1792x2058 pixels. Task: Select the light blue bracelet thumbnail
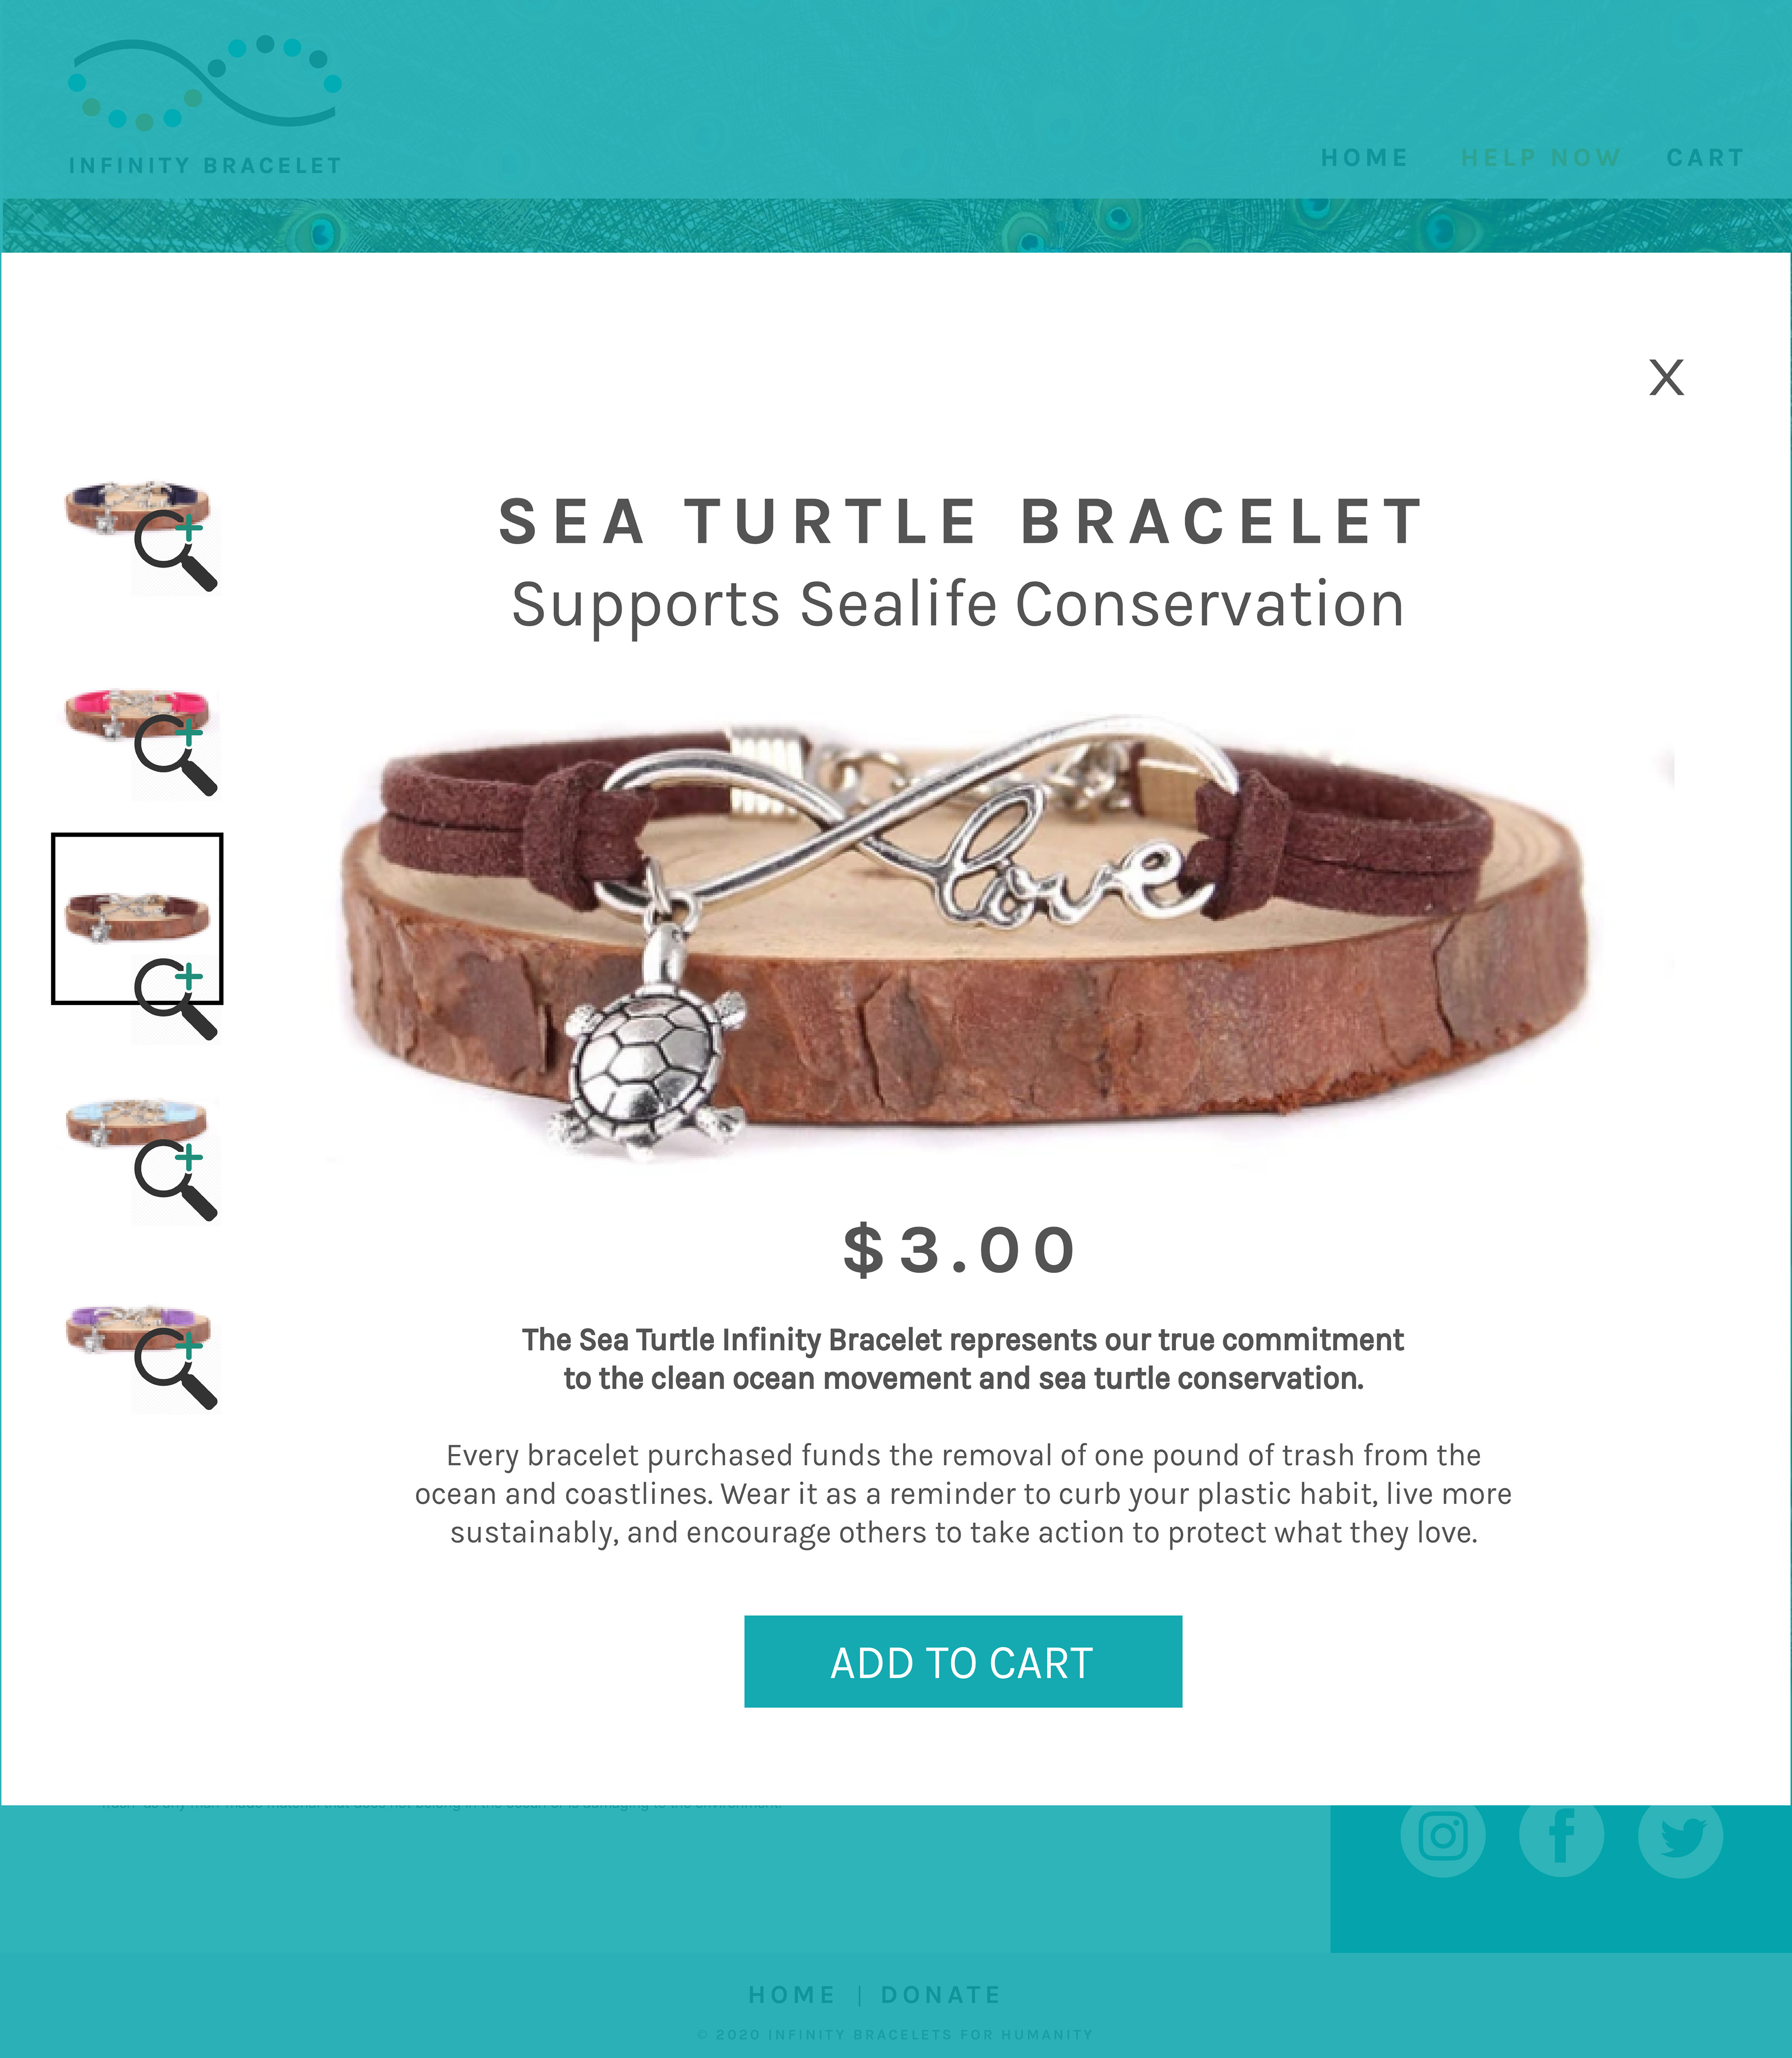tap(137, 1123)
